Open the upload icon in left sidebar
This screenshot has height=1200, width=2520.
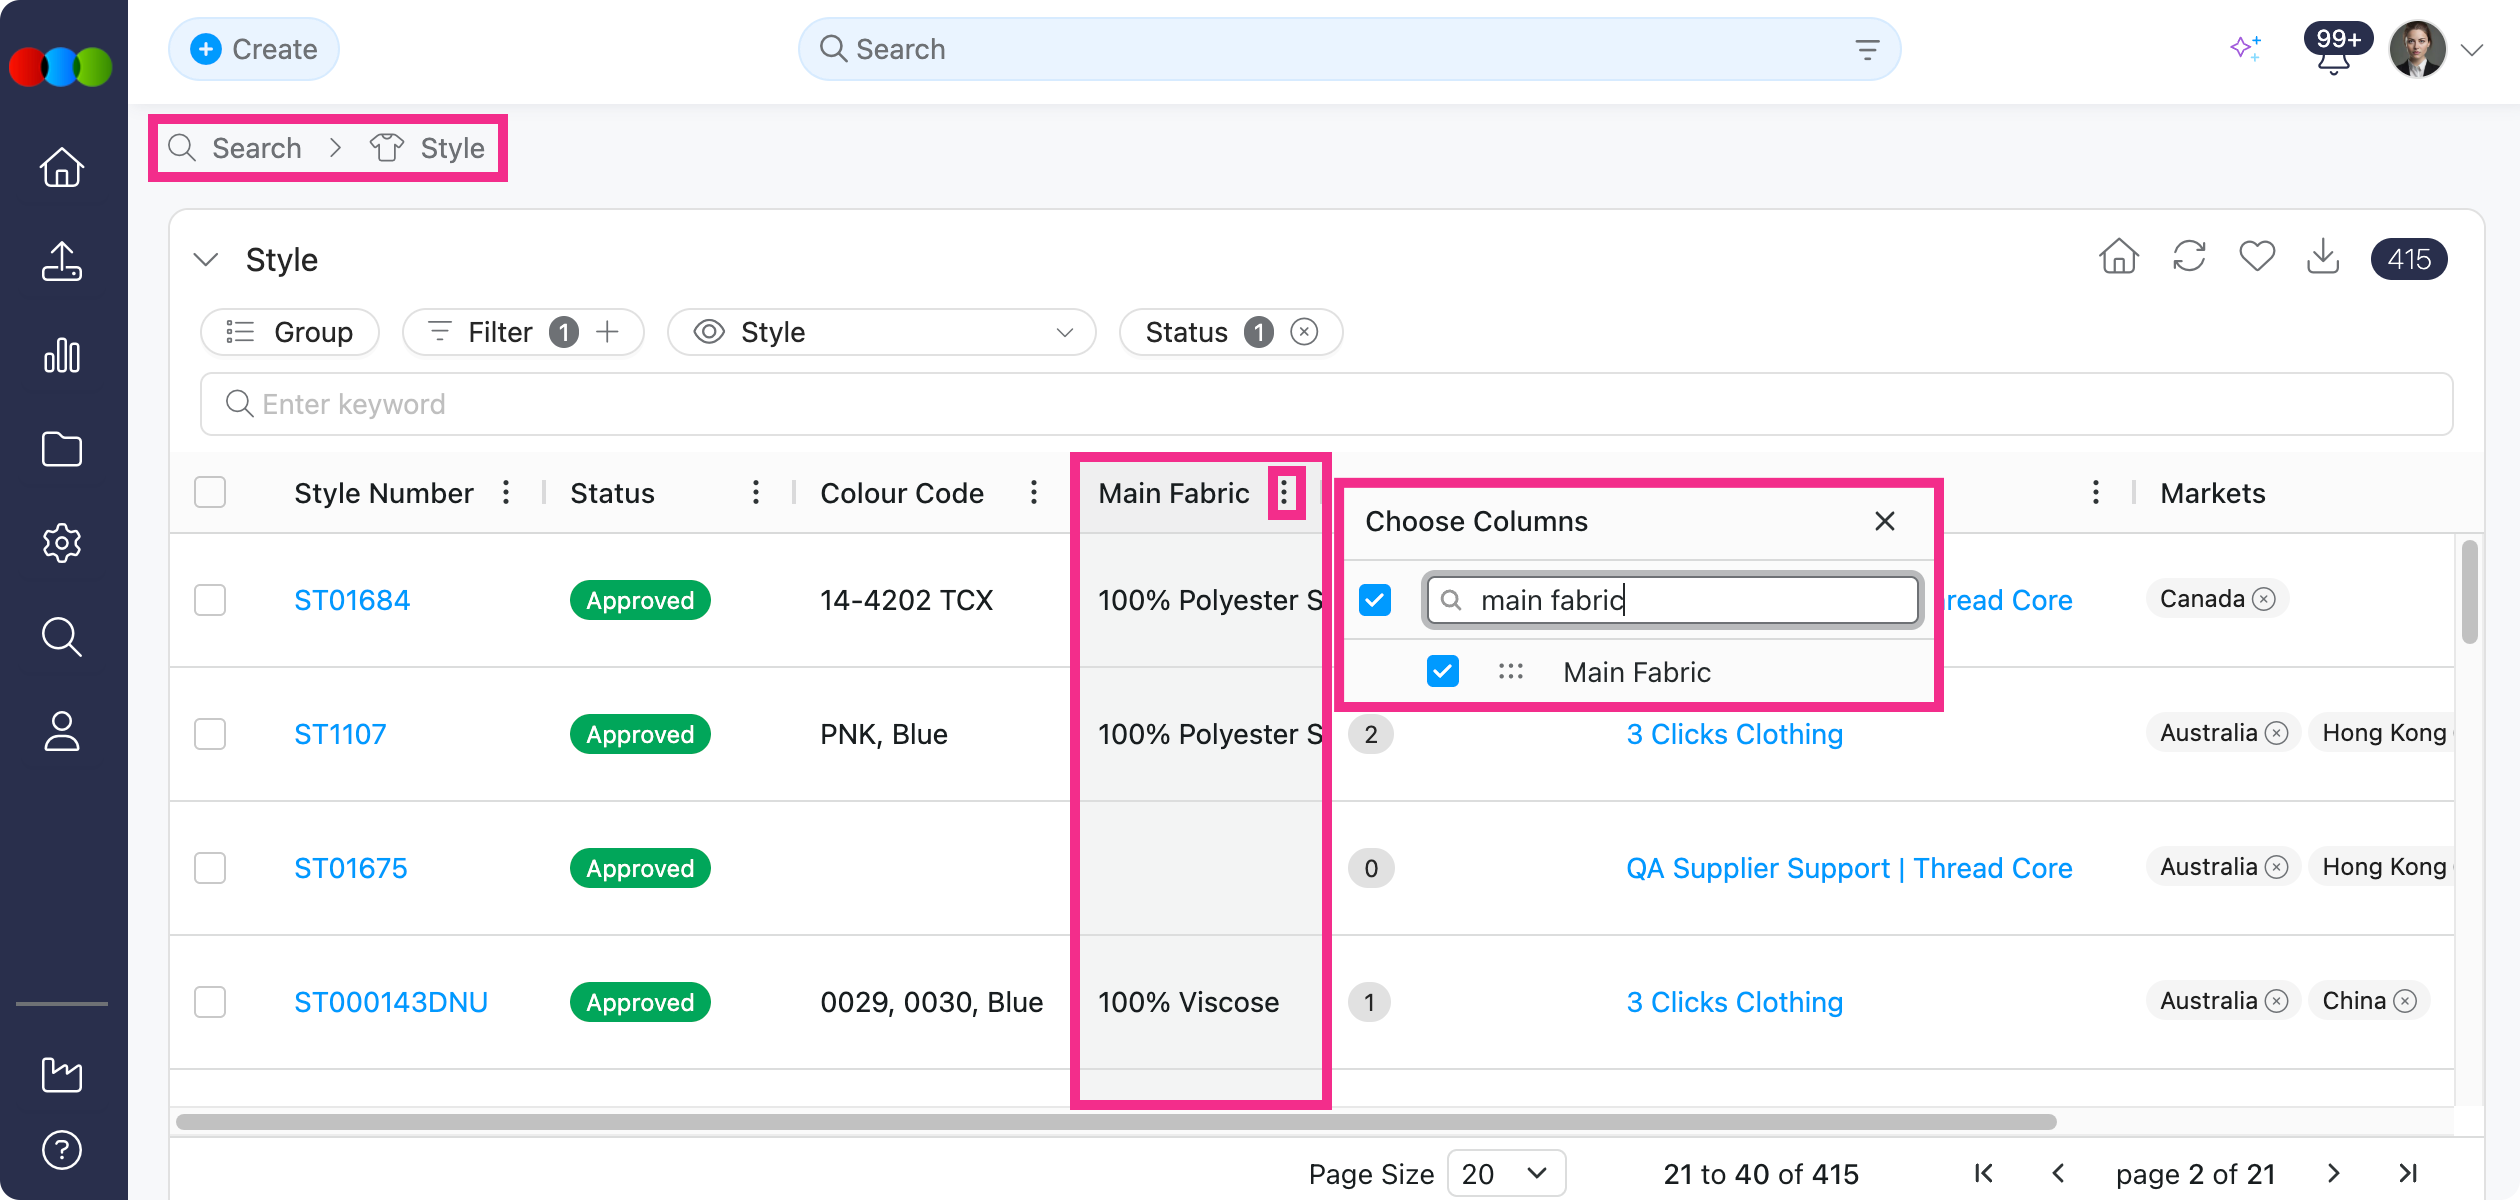pos(62,262)
